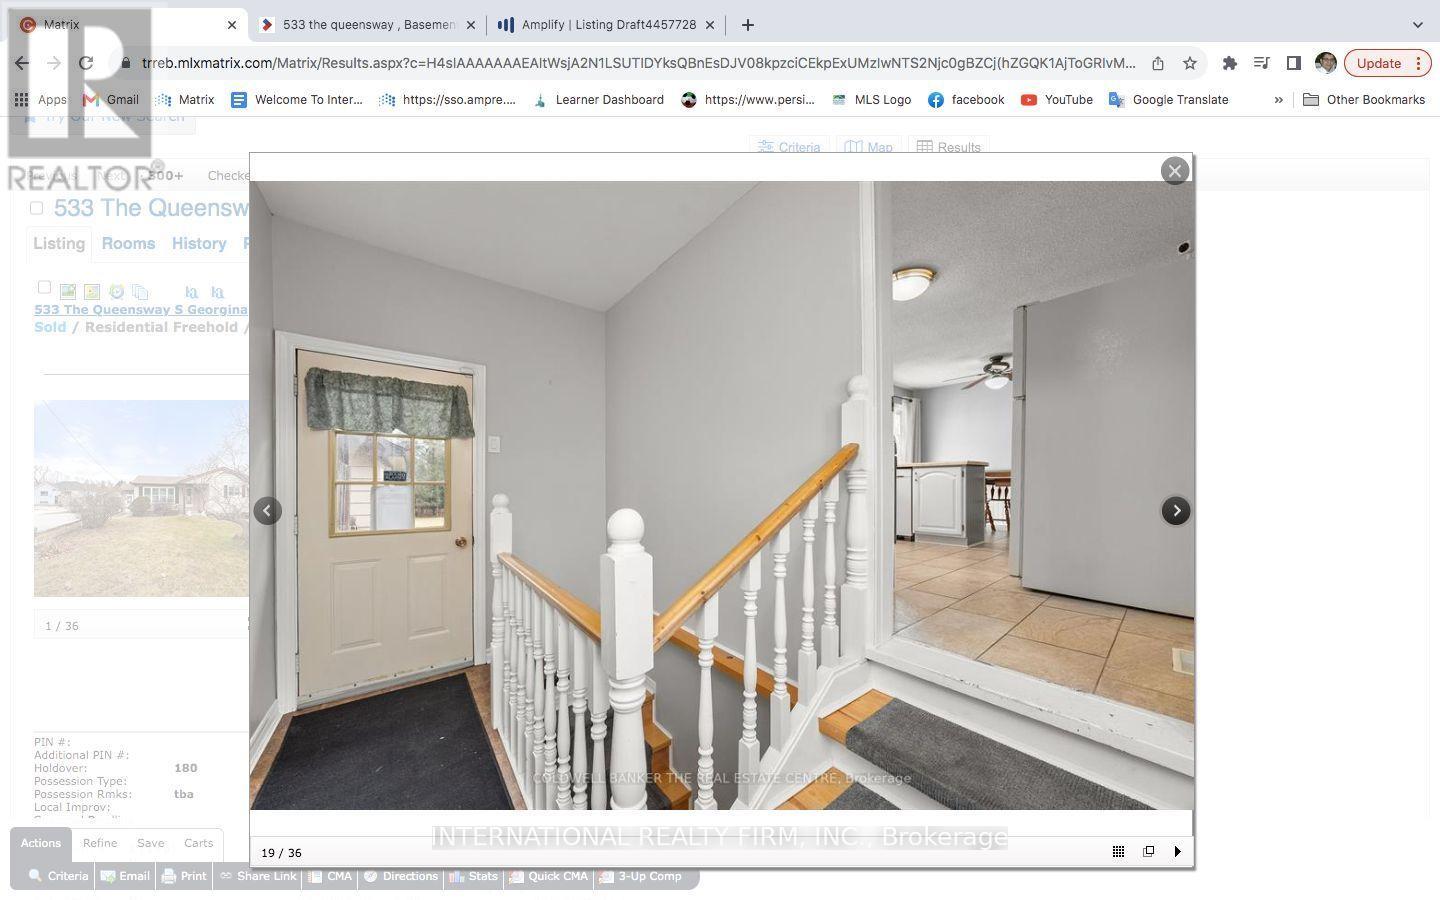Open the photo thumbnail grid view

click(x=1118, y=851)
